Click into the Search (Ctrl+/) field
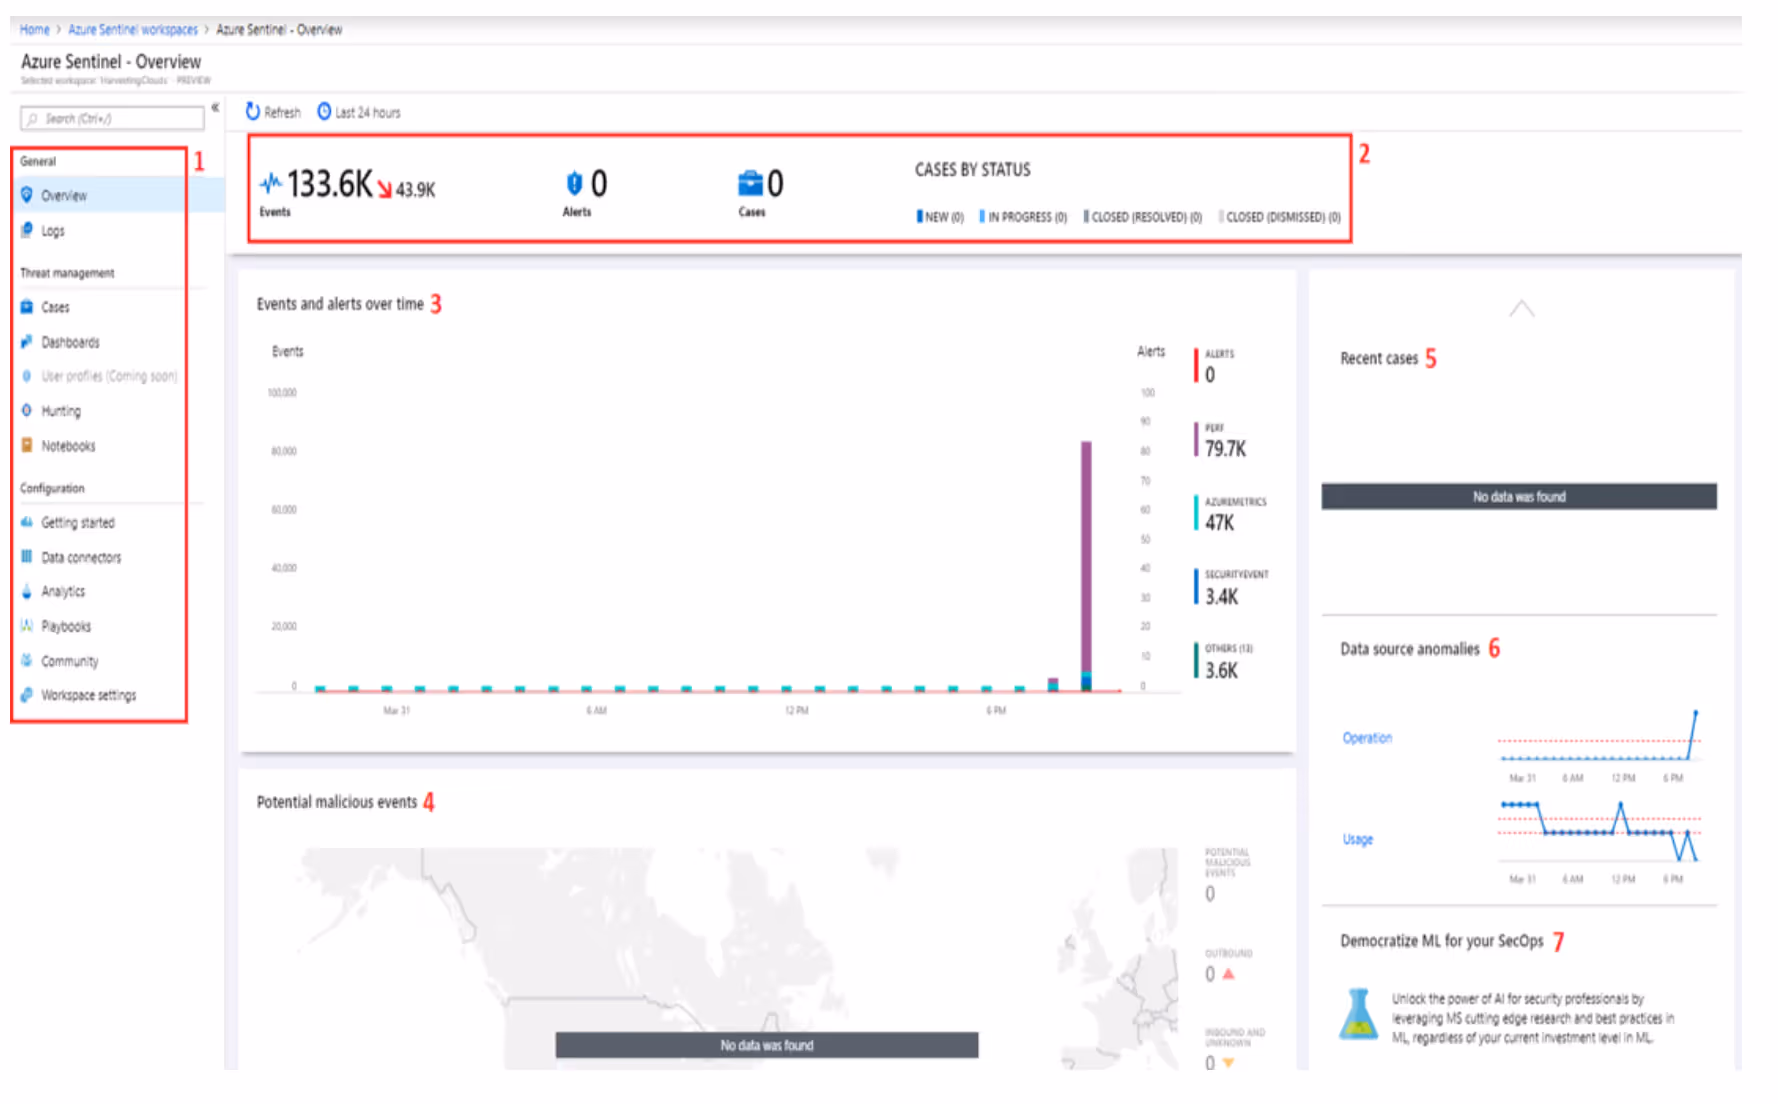Viewport: 1778px width, 1104px height. tap(112, 119)
